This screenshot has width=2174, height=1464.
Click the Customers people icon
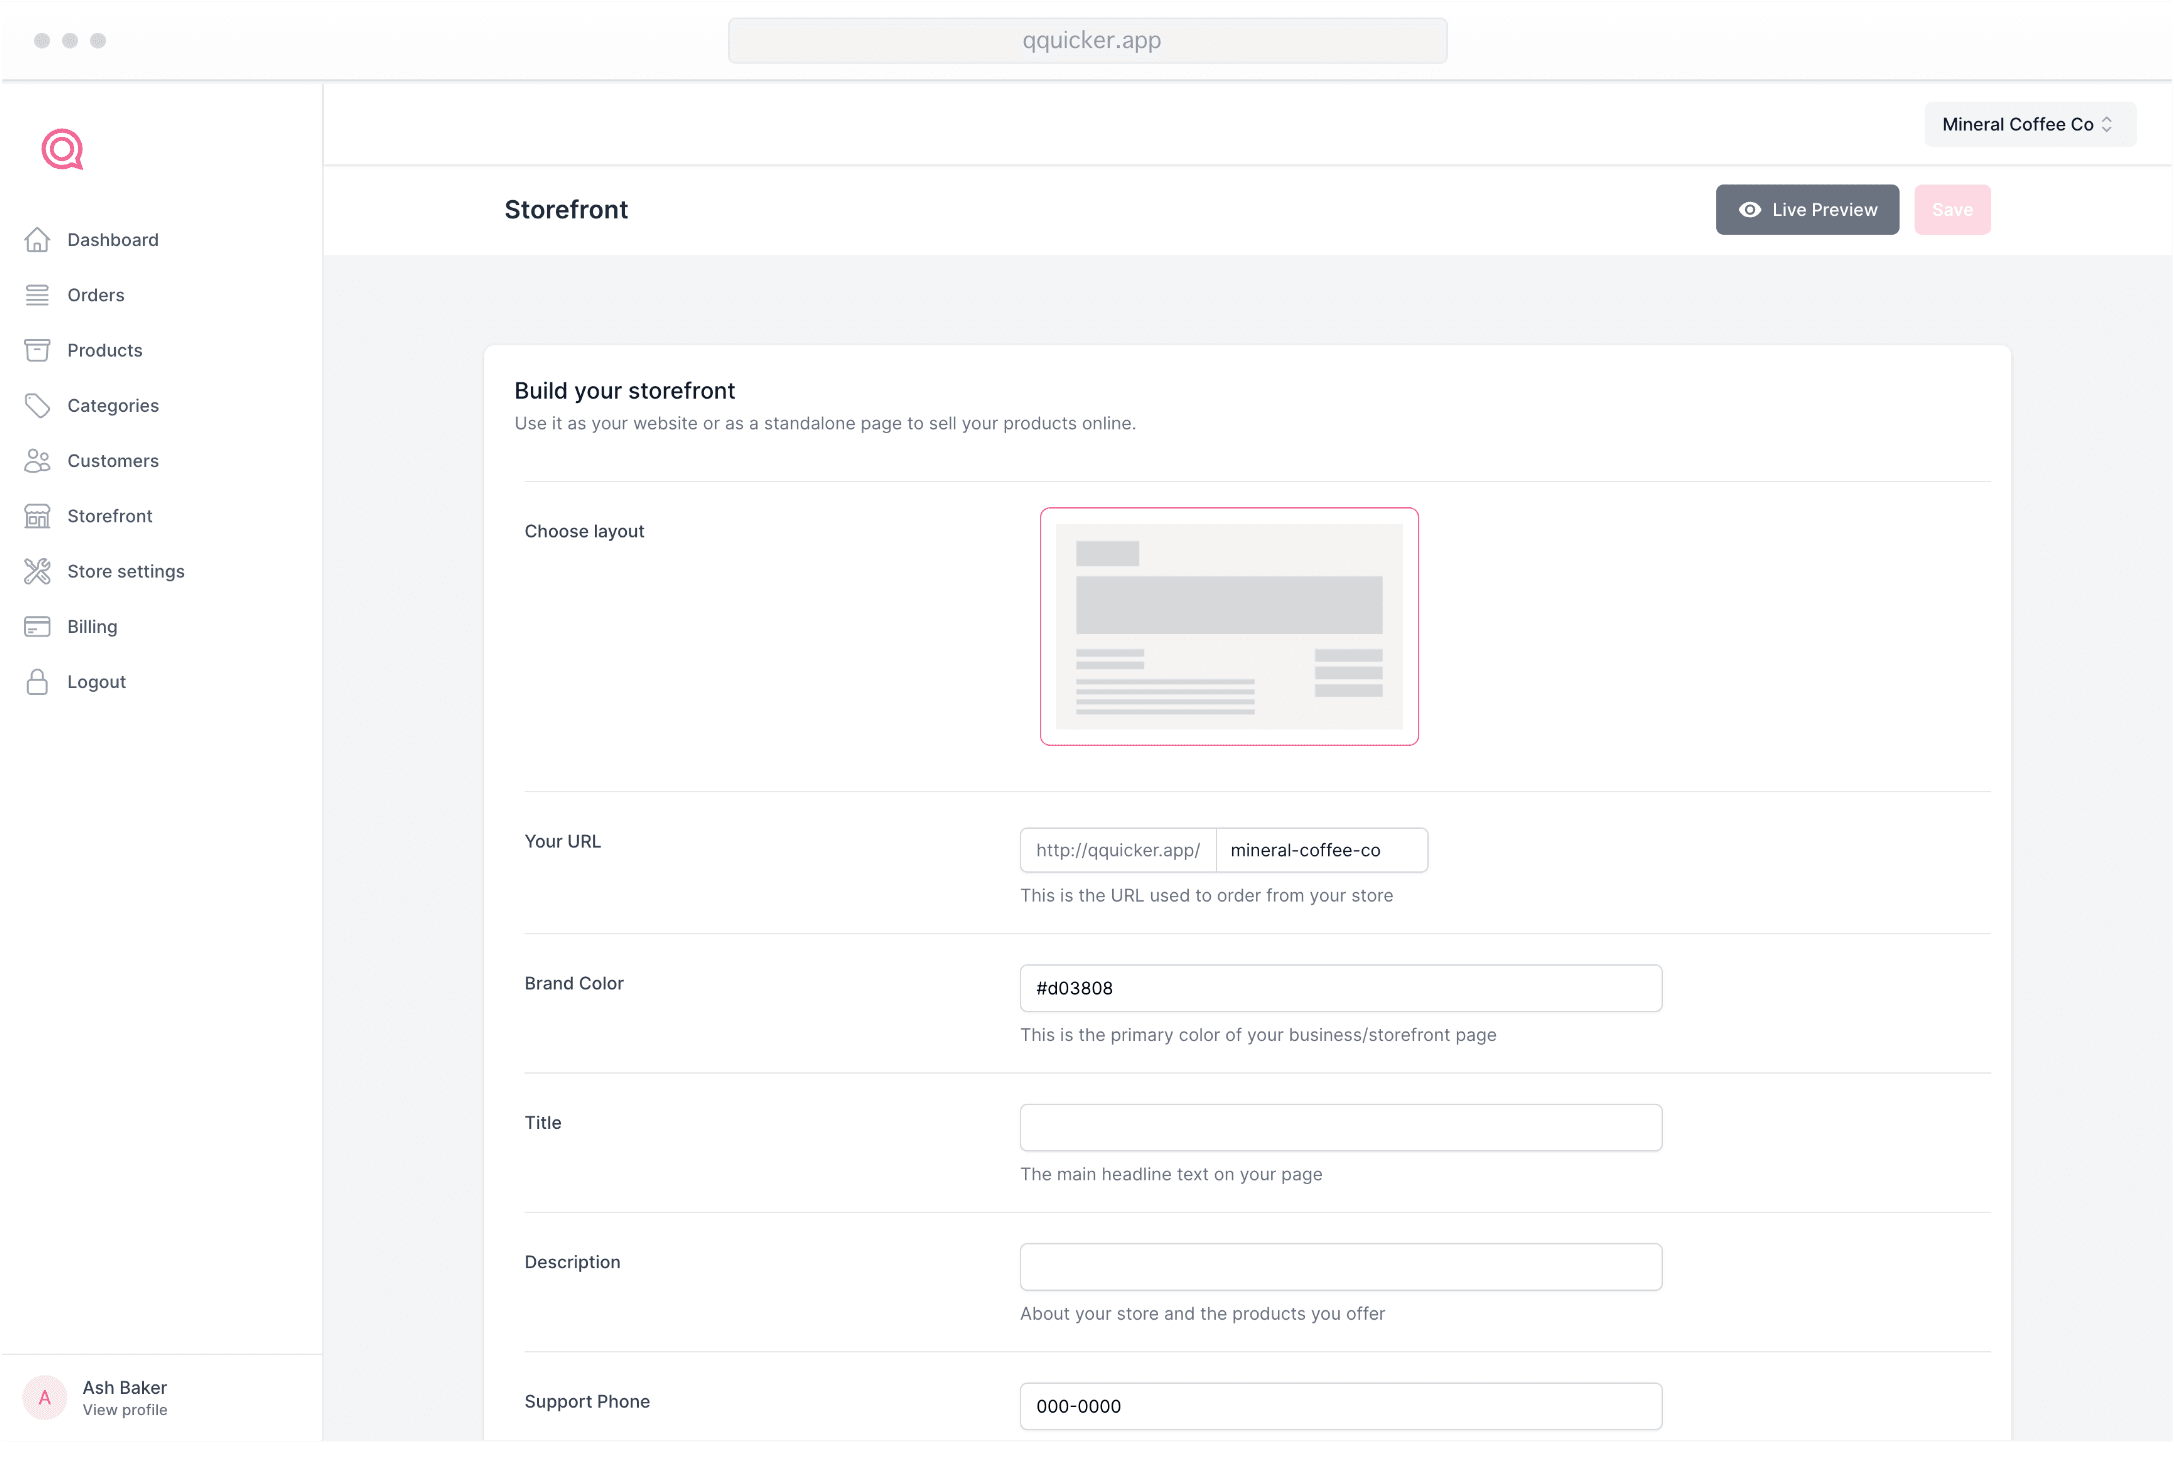[37, 461]
